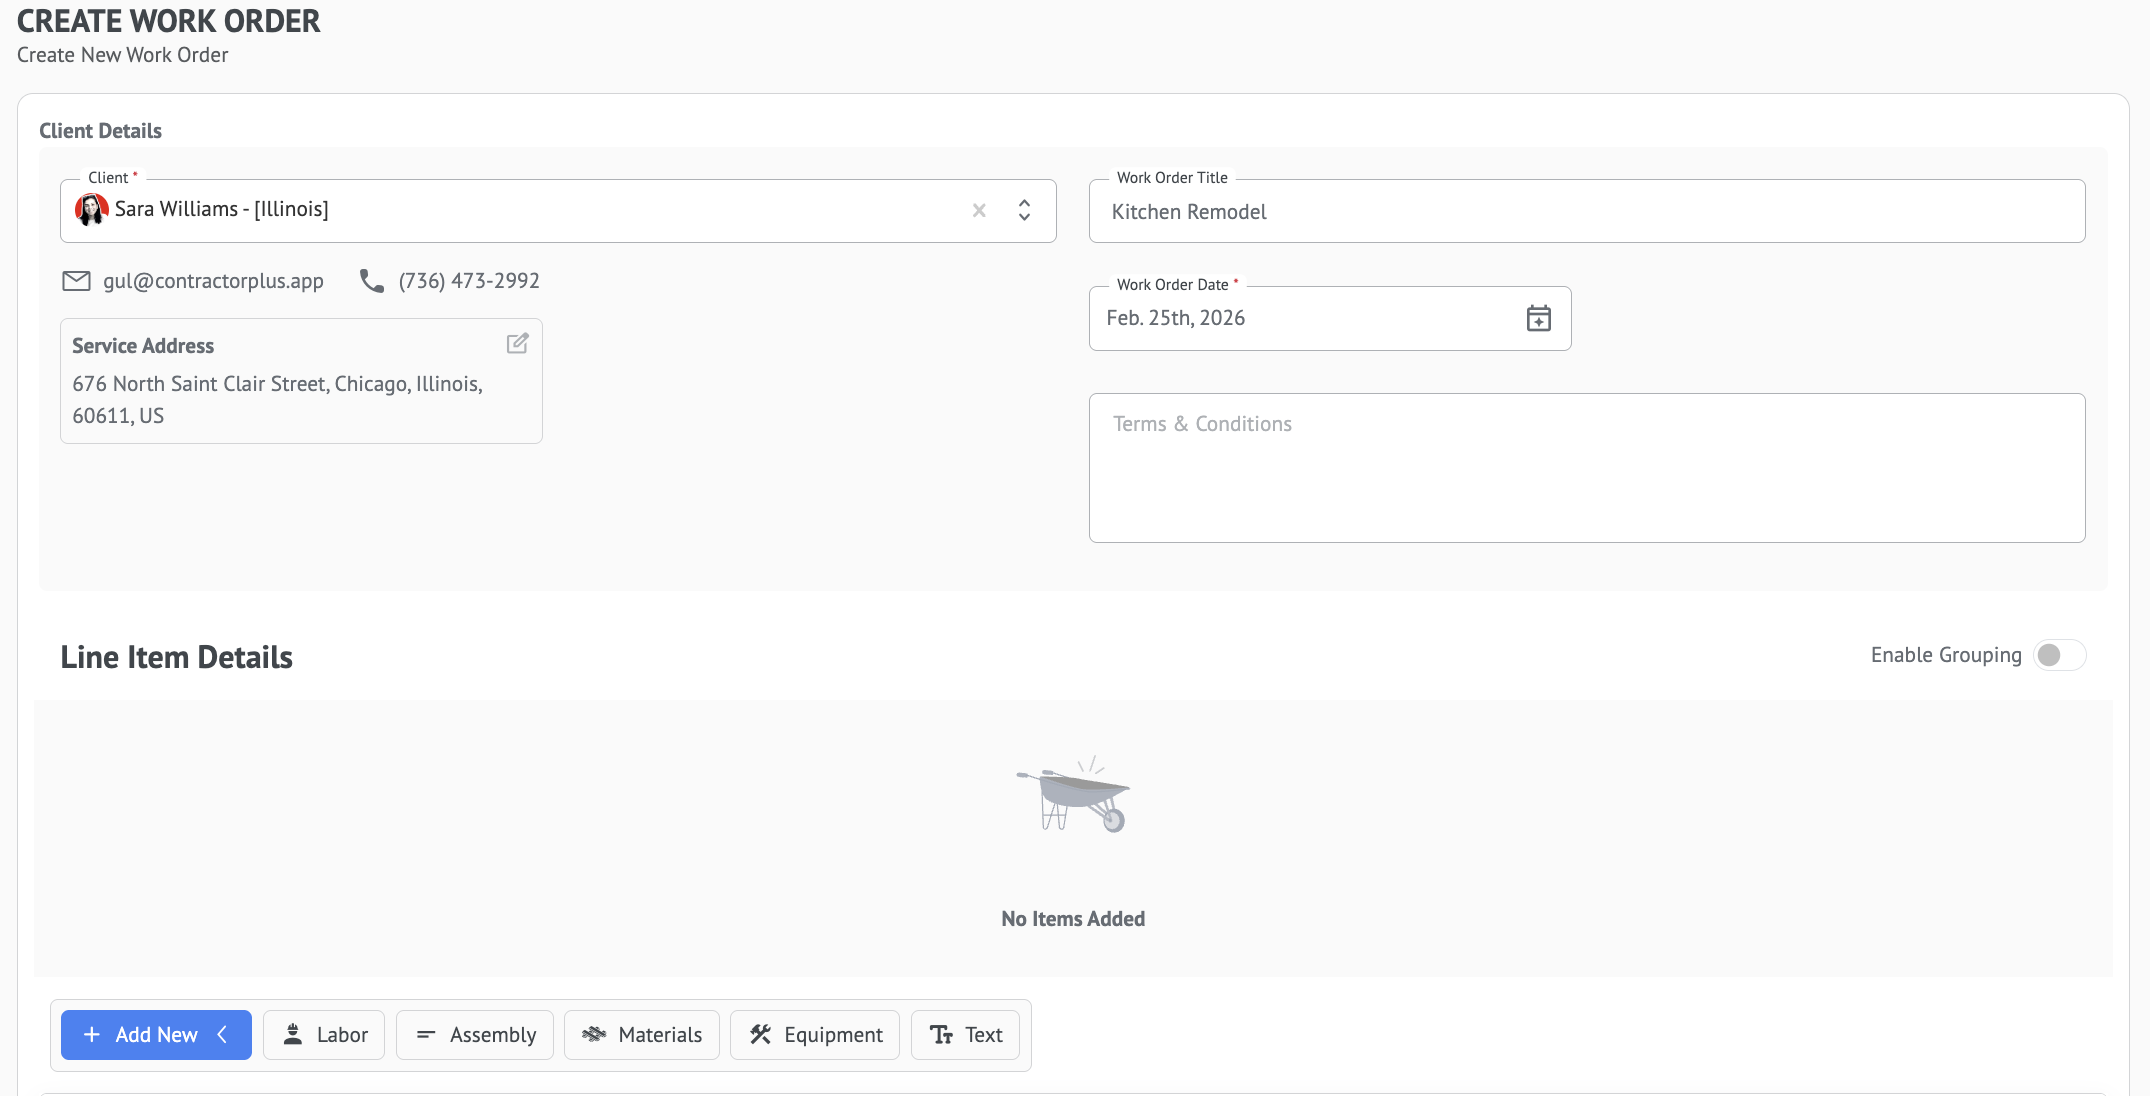The image size is (2150, 1096).
Task: Collapse the Add New button menu
Action: [156, 1035]
